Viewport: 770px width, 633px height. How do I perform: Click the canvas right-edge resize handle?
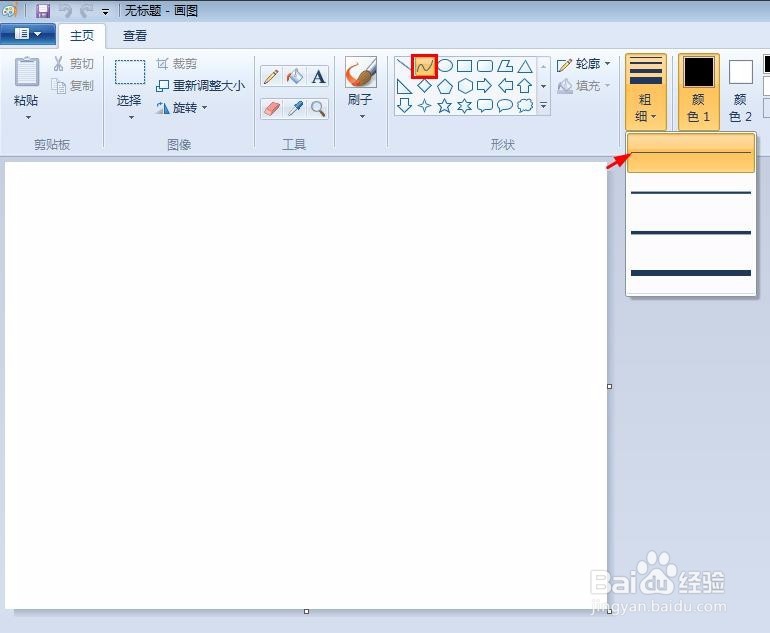pos(609,386)
